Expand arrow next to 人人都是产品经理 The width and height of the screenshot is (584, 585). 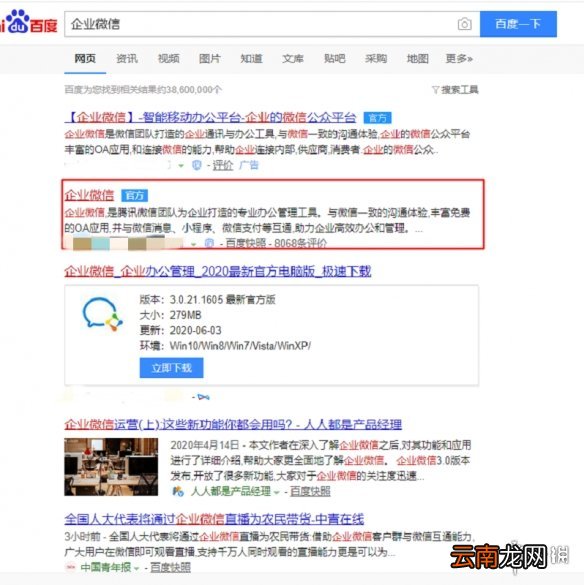(277, 492)
